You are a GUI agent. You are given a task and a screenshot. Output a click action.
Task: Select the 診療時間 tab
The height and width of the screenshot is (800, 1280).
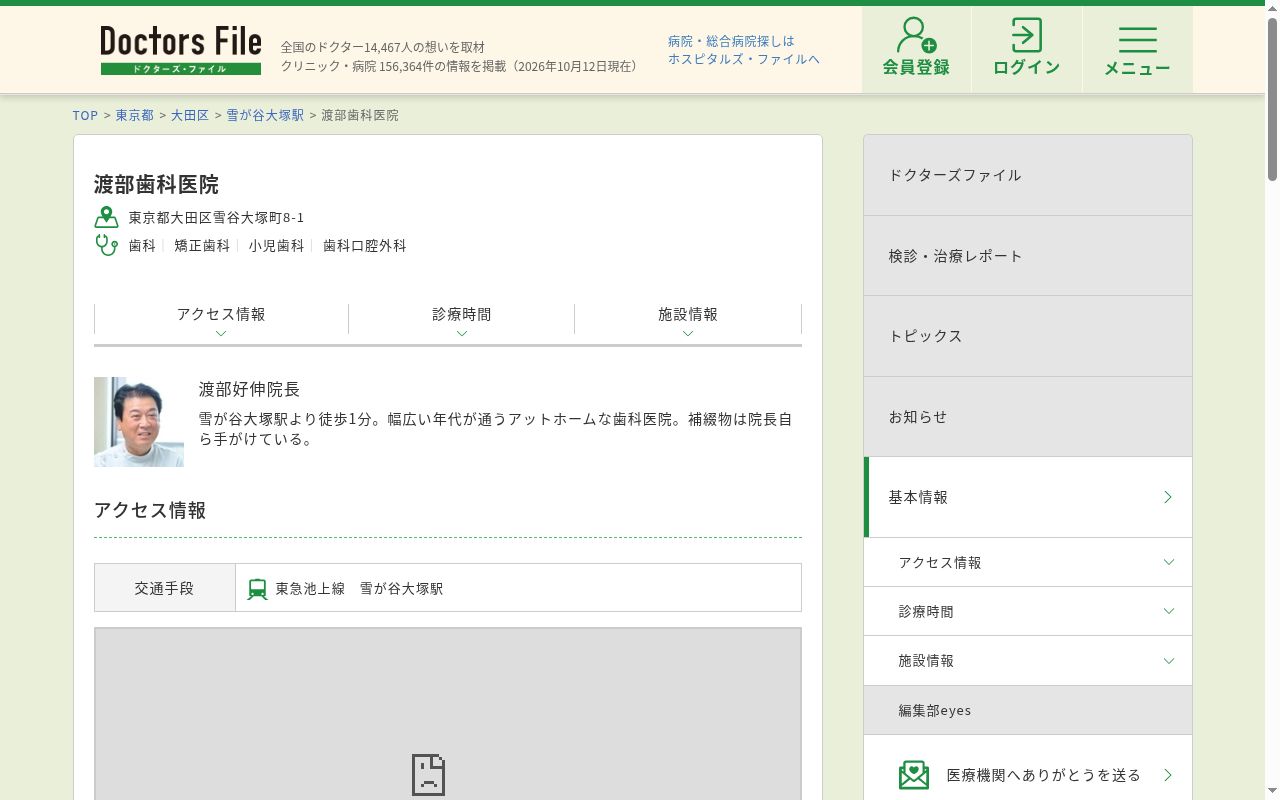(462, 319)
